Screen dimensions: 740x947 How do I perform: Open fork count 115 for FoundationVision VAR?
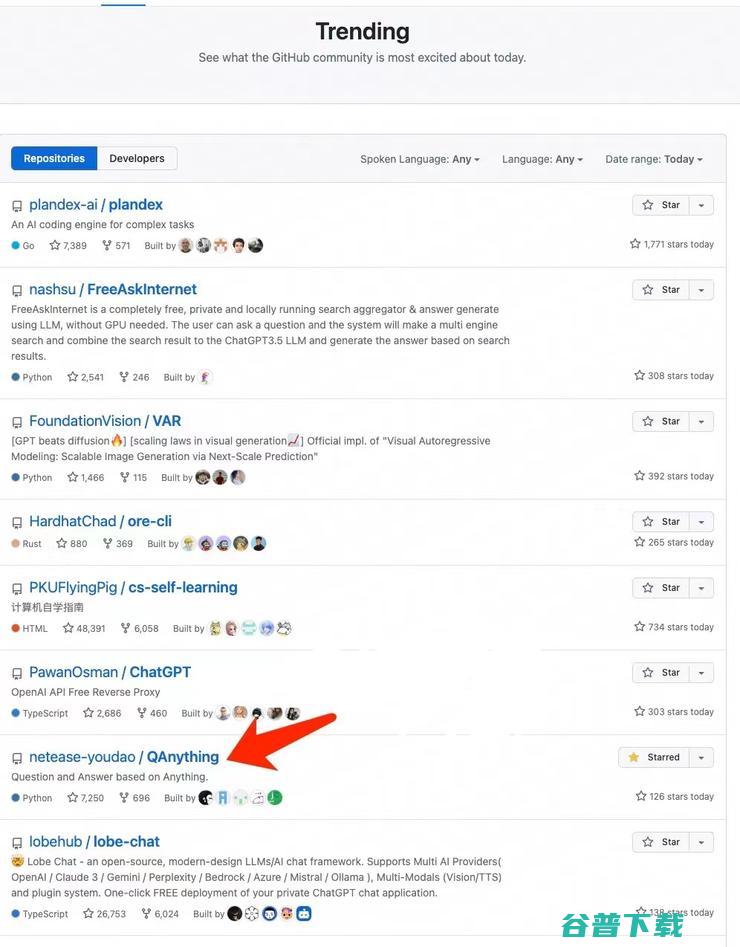tap(134, 477)
